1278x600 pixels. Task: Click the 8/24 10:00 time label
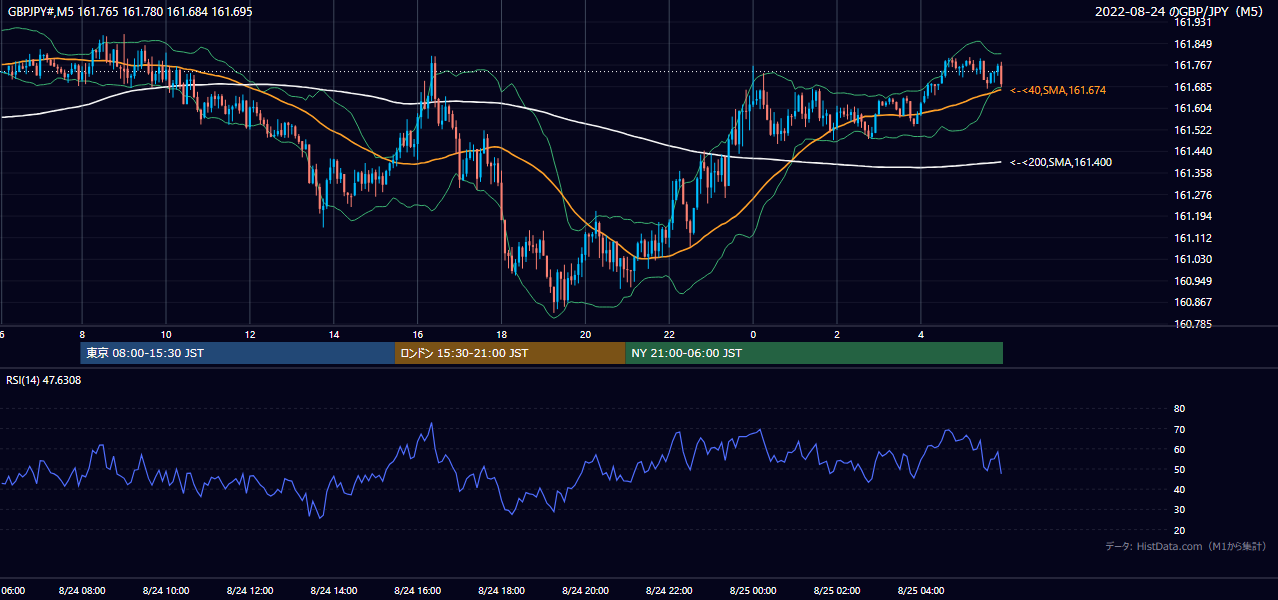(x=166, y=590)
